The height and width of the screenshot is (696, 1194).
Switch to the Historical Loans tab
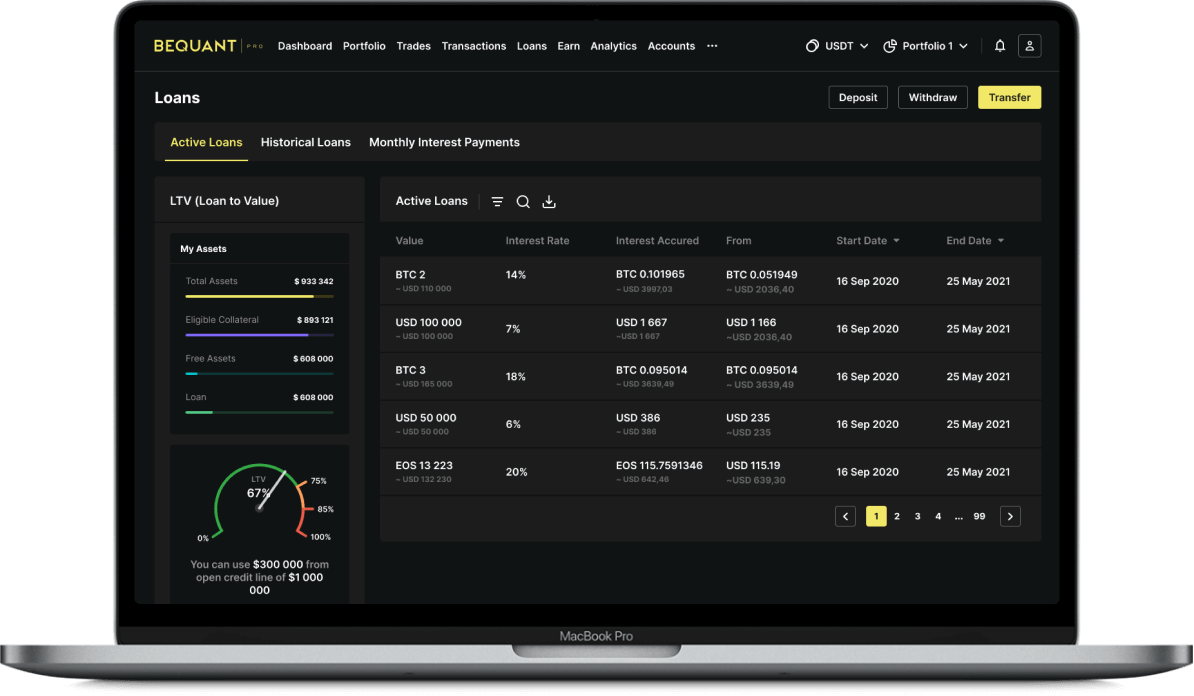click(x=305, y=143)
